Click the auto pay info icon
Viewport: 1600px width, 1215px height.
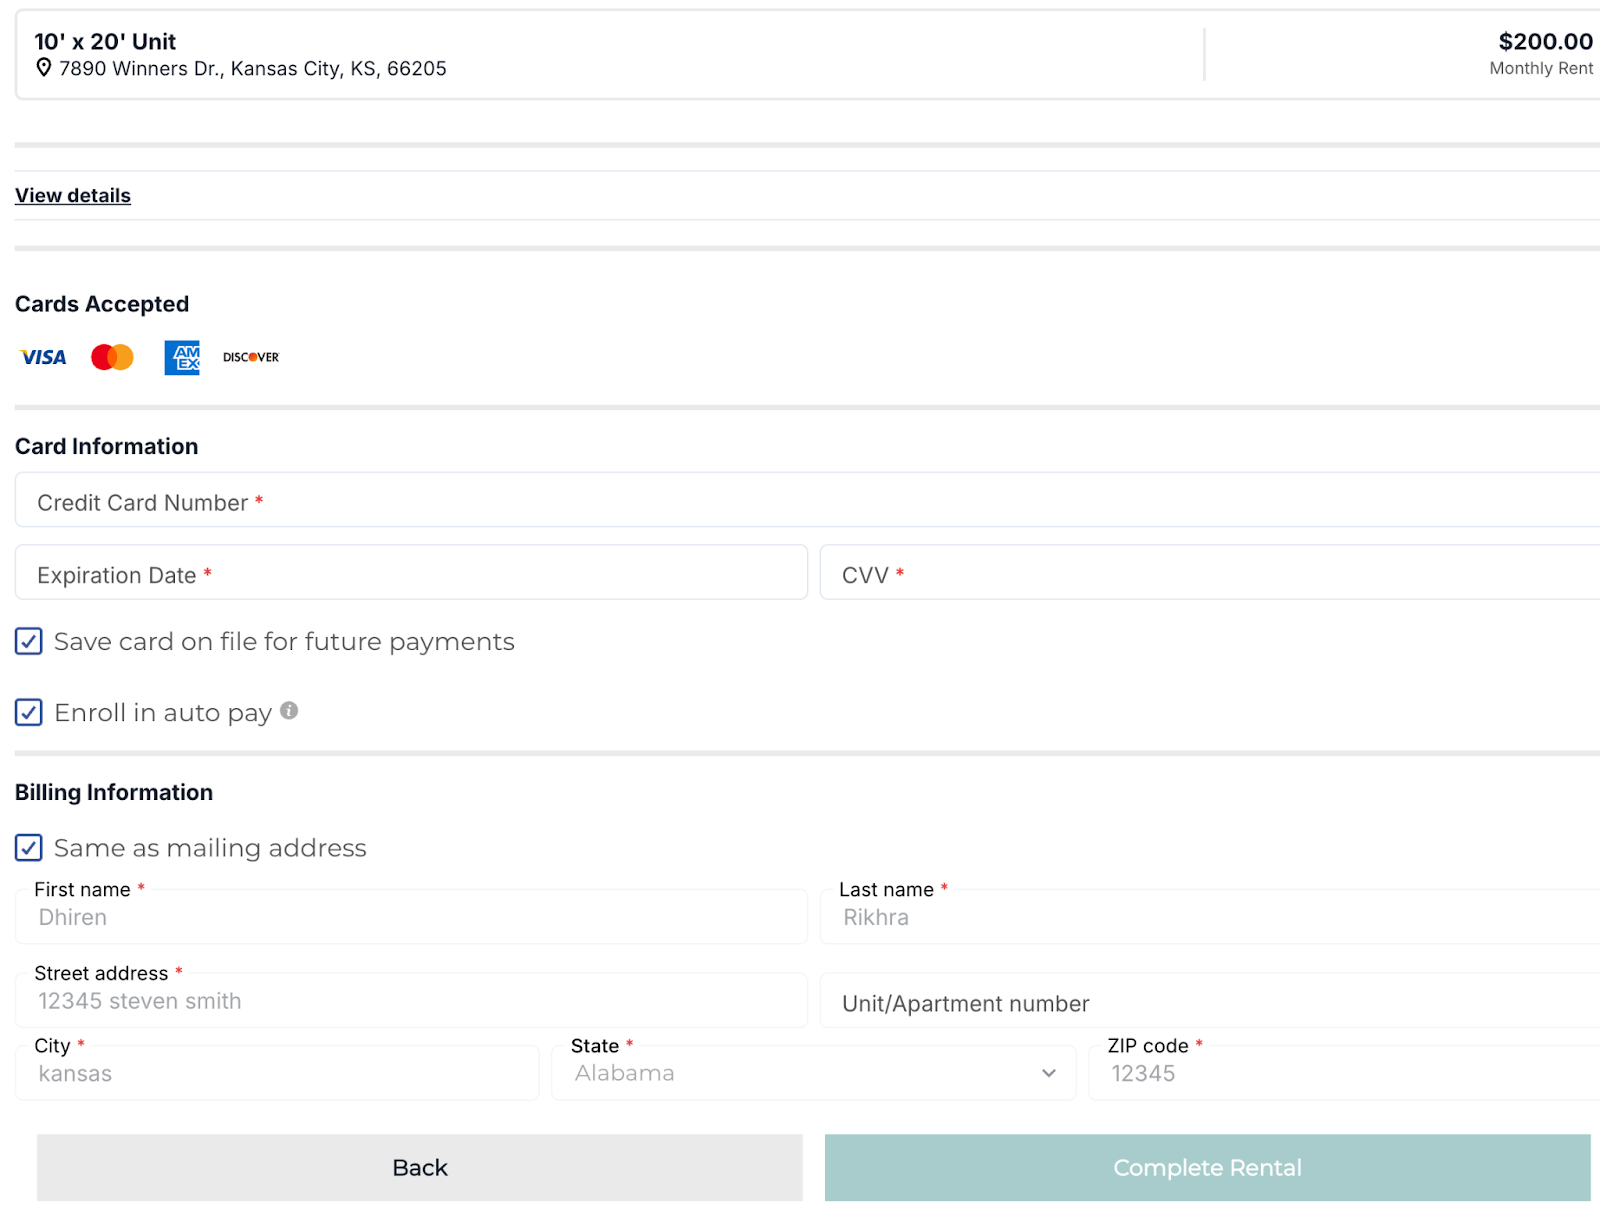pyautogui.click(x=289, y=711)
